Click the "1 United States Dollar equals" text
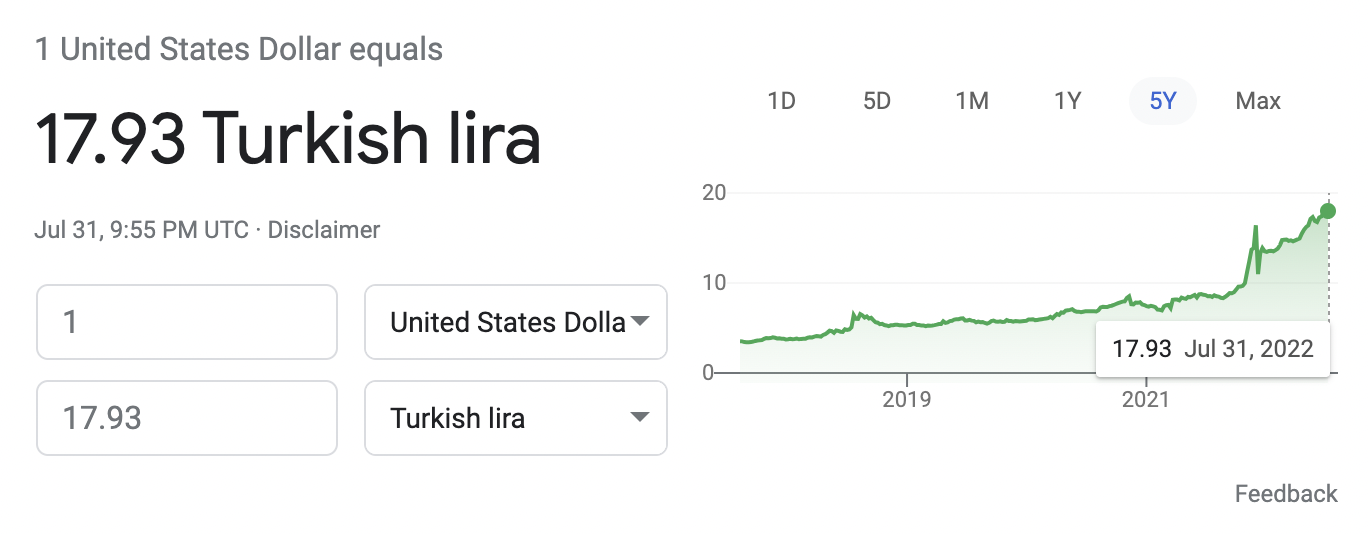 click(239, 49)
